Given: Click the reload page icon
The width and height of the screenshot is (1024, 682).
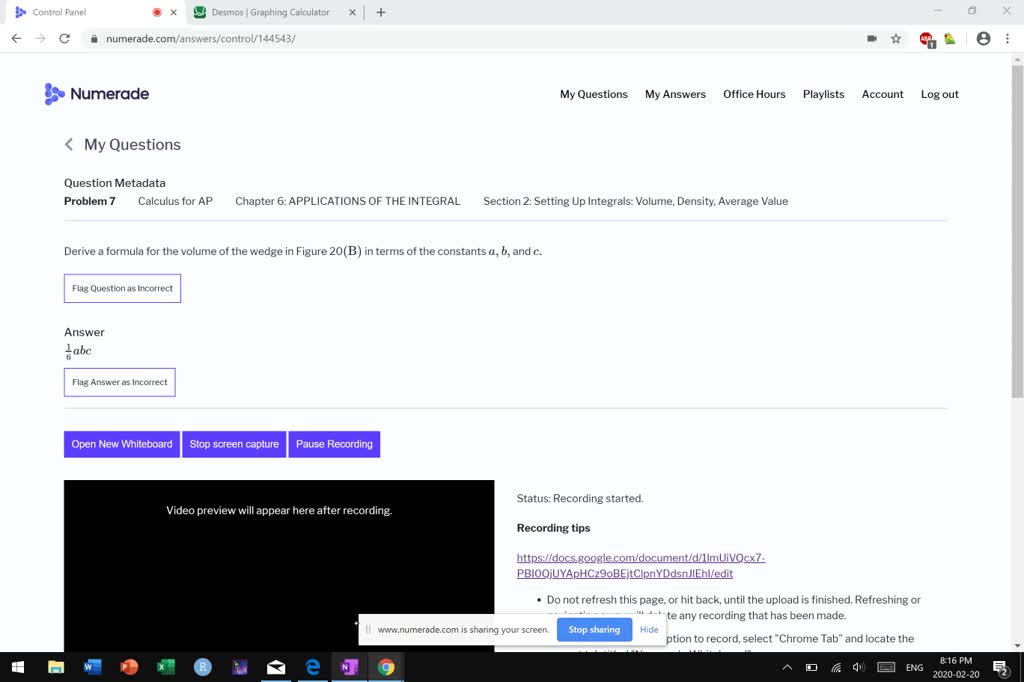Looking at the screenshot, I should pos(65,38).
